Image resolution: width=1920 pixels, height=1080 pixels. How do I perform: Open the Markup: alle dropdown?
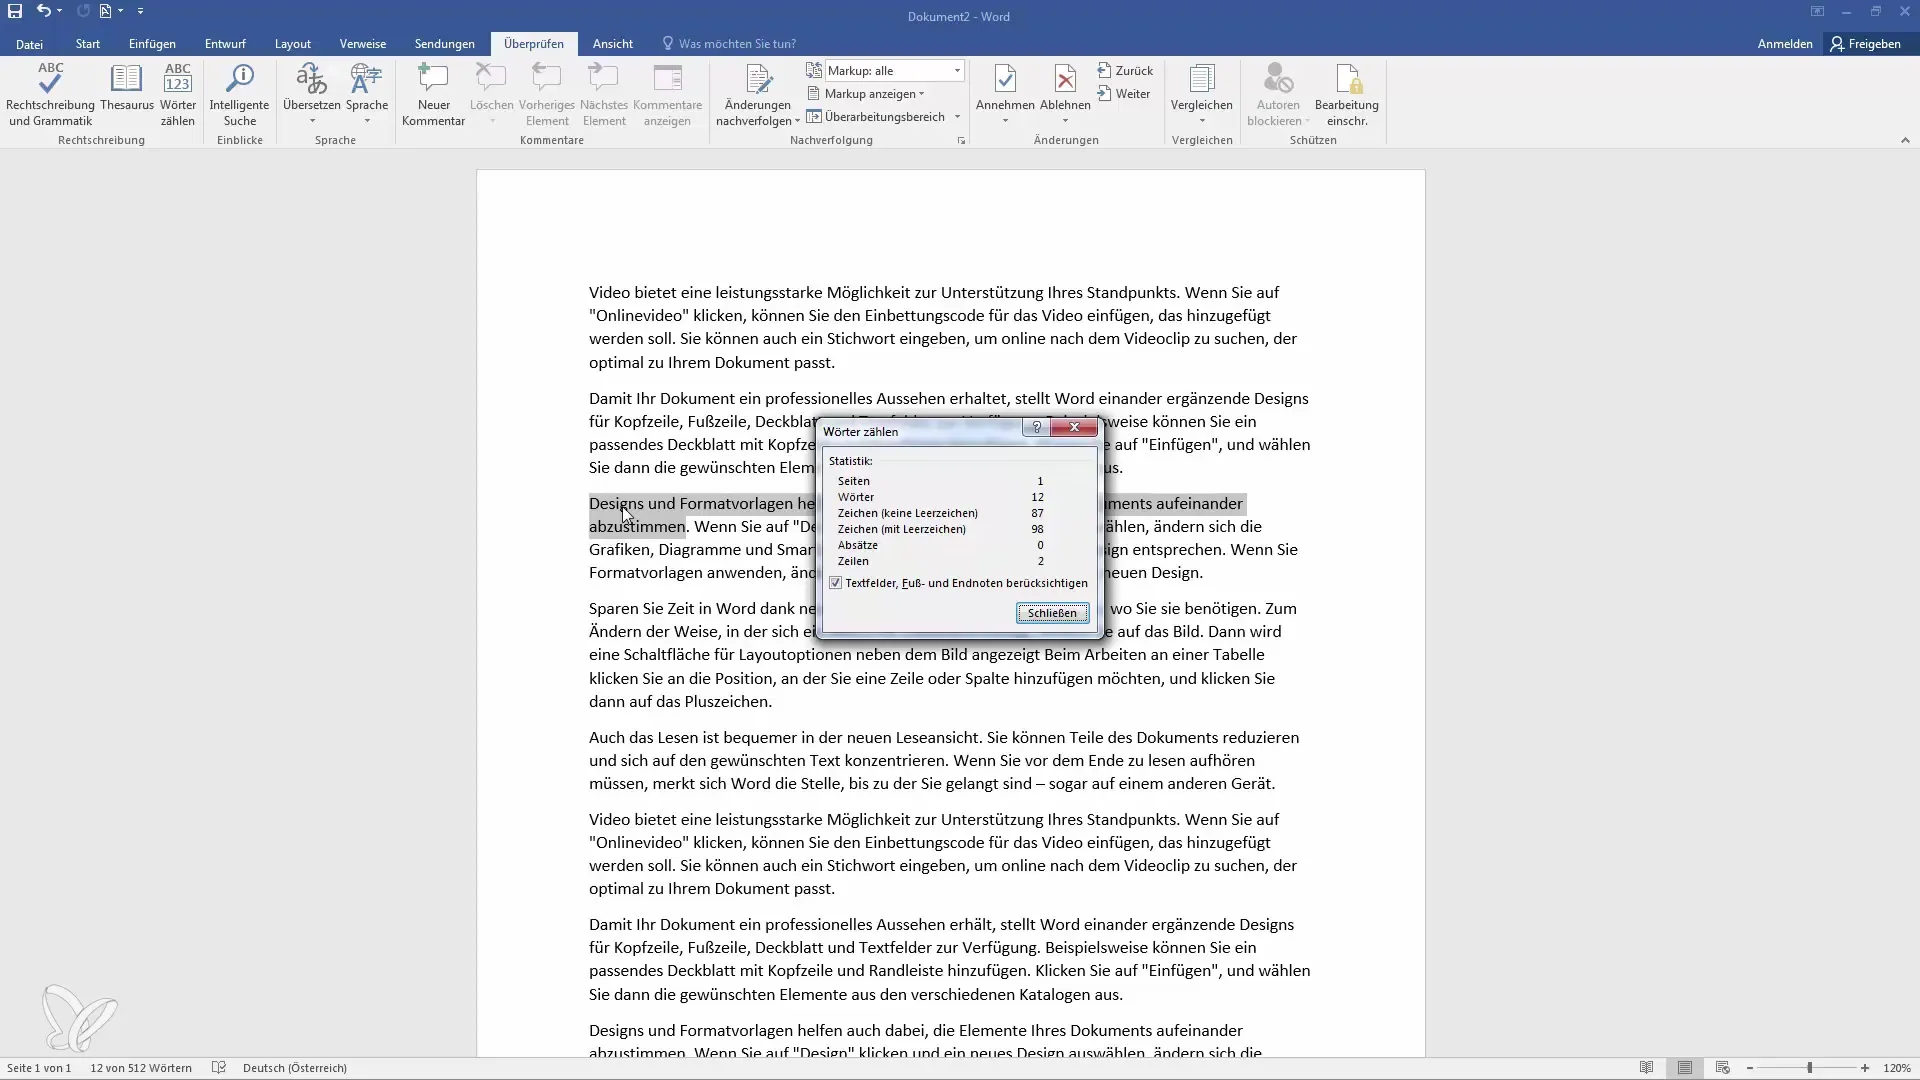point(894,71)
